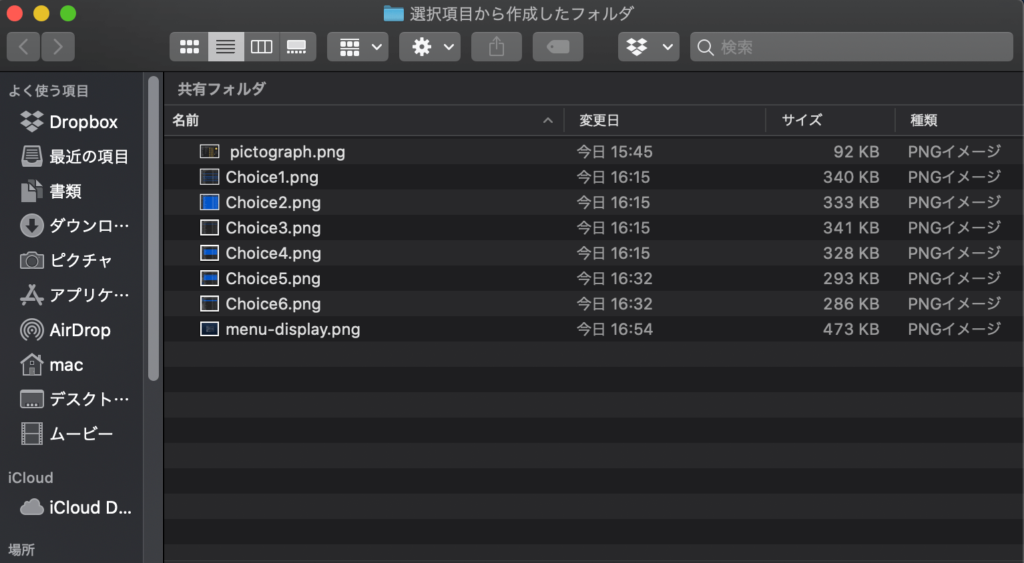This screenshot has width=1024, height=563.
Task: Open the item grouping dropdown
Action: (358, 46)
